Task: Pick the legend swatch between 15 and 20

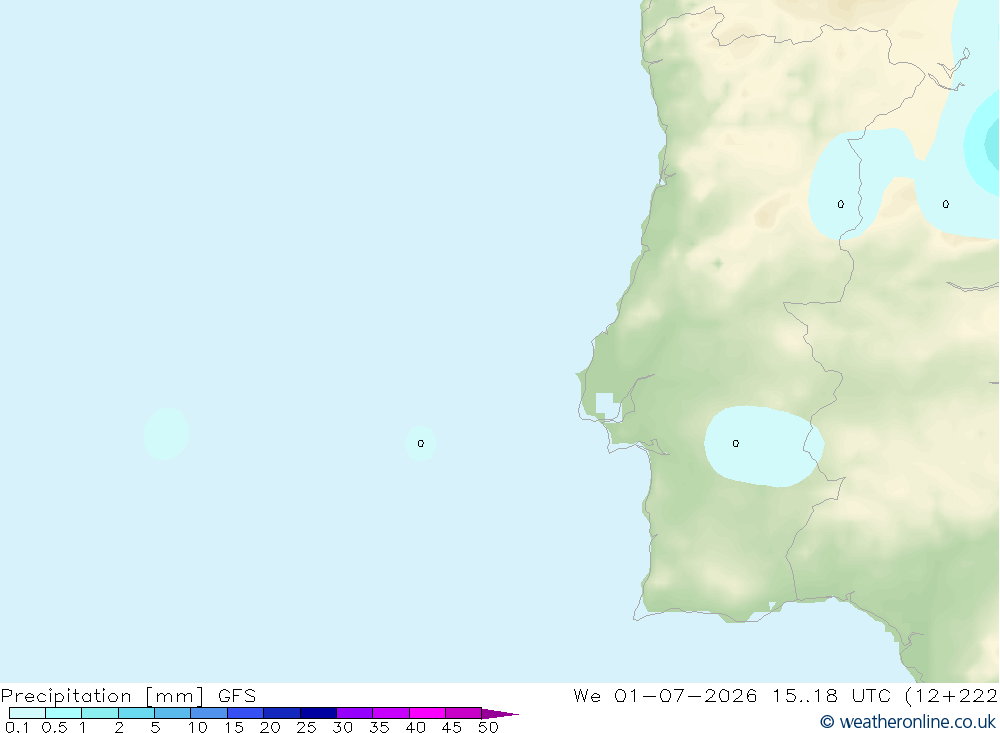Action: (x=246, y=713)
